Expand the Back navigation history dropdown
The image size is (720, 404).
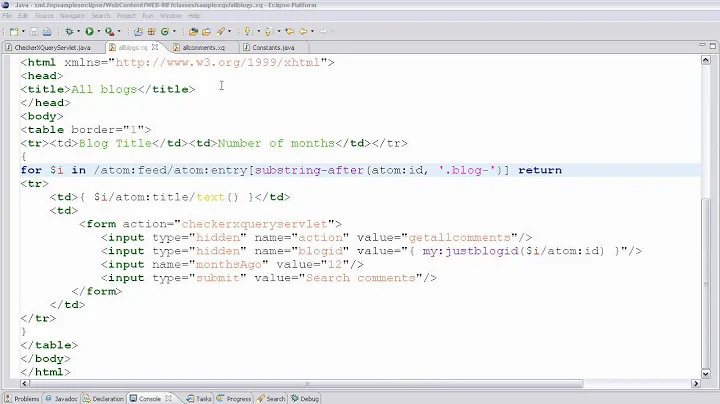point(312,32)
